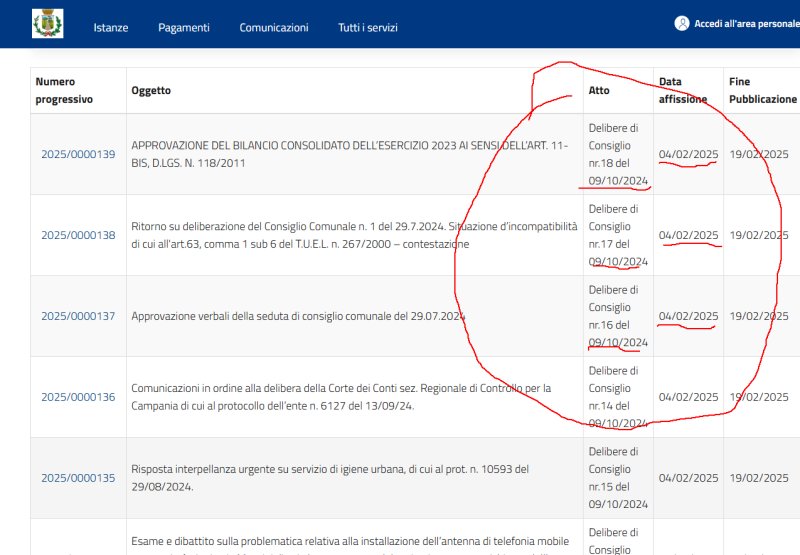Screen dimensions: 800x555
Task: Click 04/02/2025 date in row 2025/0000136
Action: point(688,397)
